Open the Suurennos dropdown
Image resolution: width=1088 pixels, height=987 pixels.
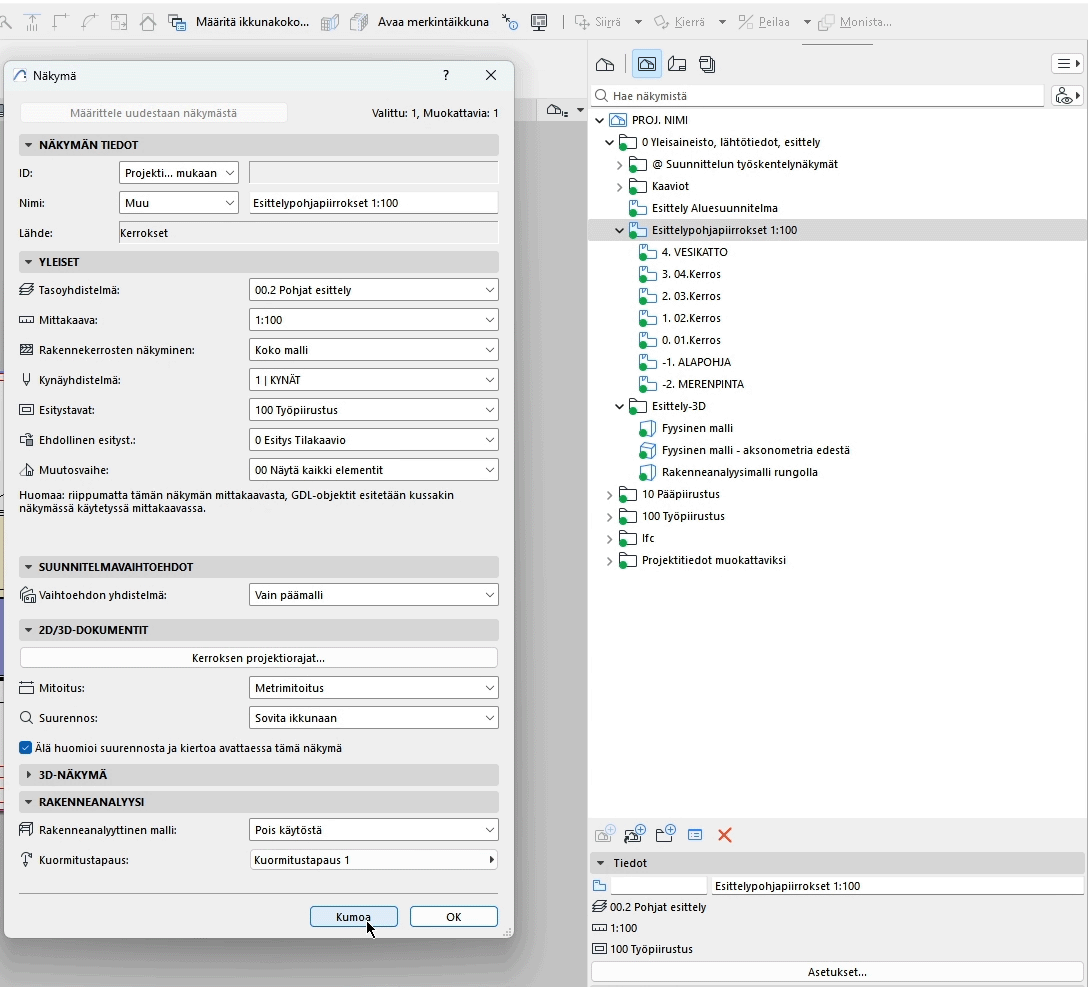coord(373,718)
